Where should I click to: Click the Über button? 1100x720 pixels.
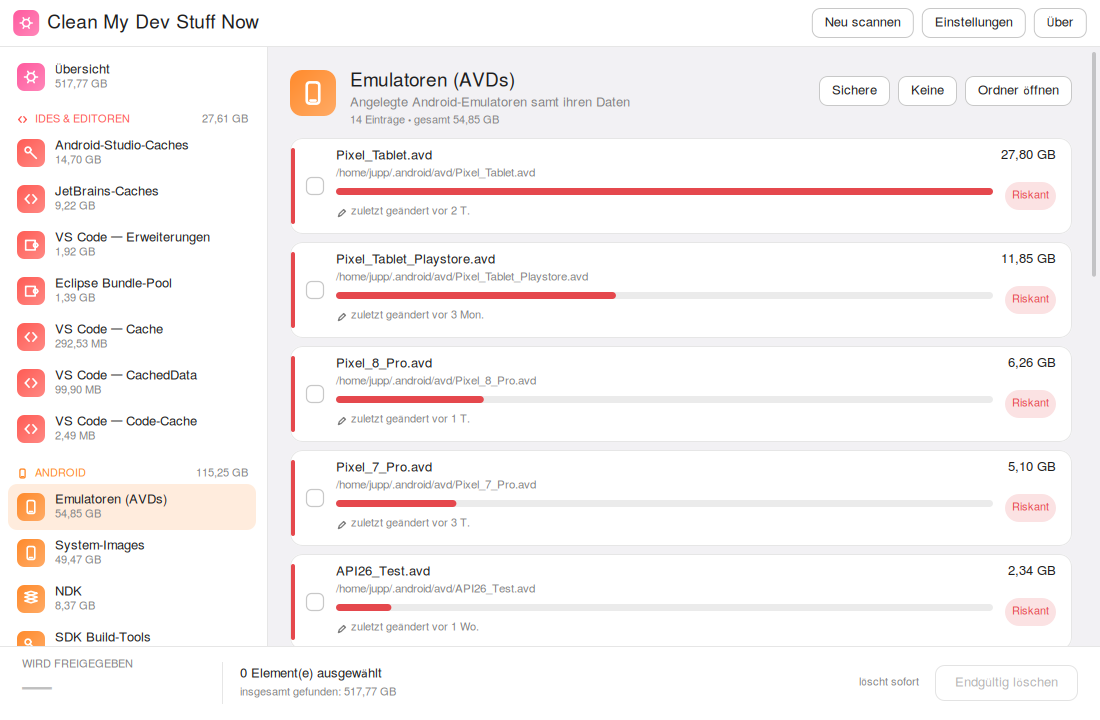tap(1059, 22)
